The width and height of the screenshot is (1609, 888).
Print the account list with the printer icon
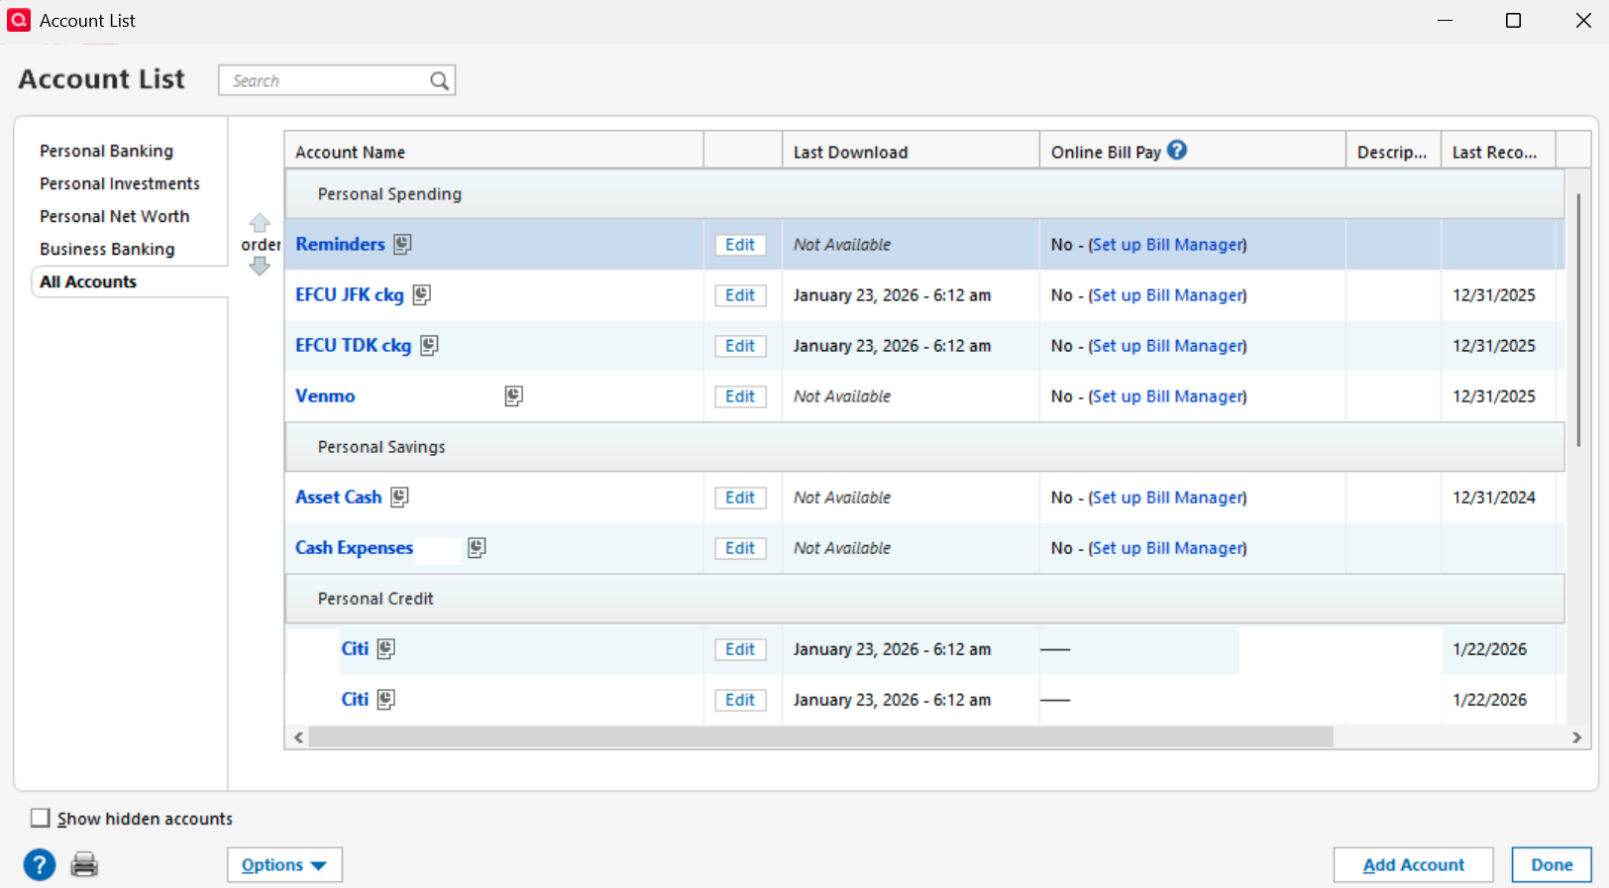point(85,865)
